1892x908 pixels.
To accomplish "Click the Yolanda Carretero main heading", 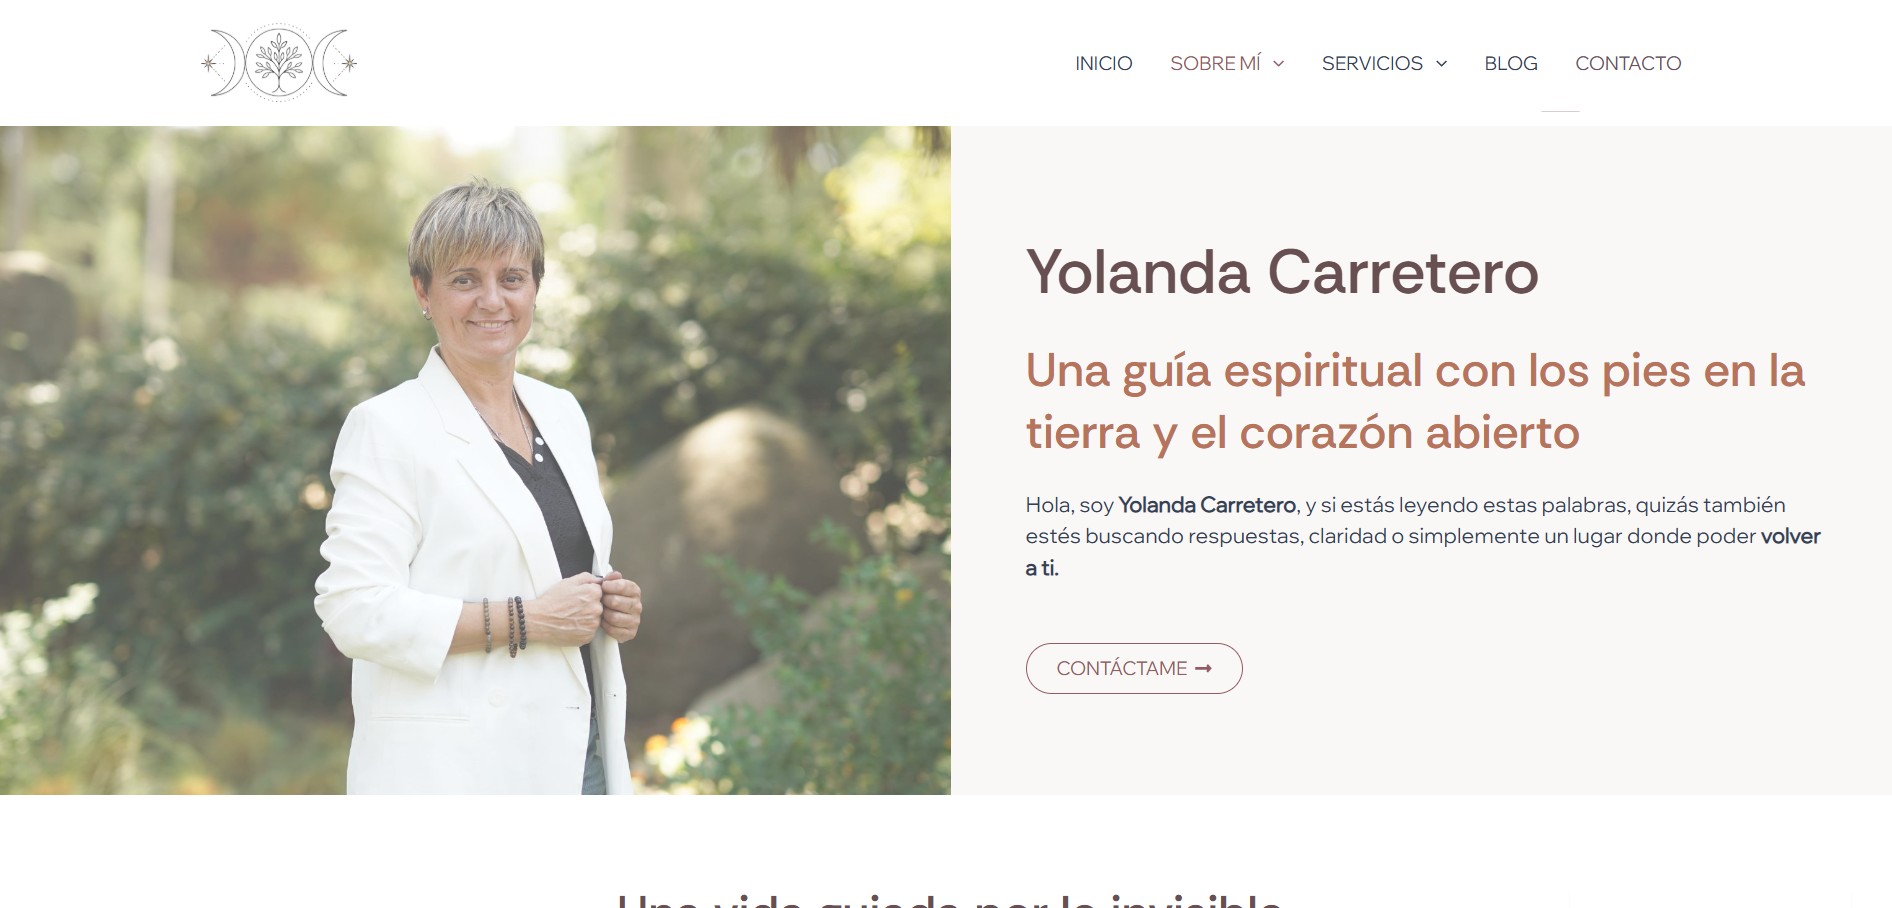I will (1282, 272).
